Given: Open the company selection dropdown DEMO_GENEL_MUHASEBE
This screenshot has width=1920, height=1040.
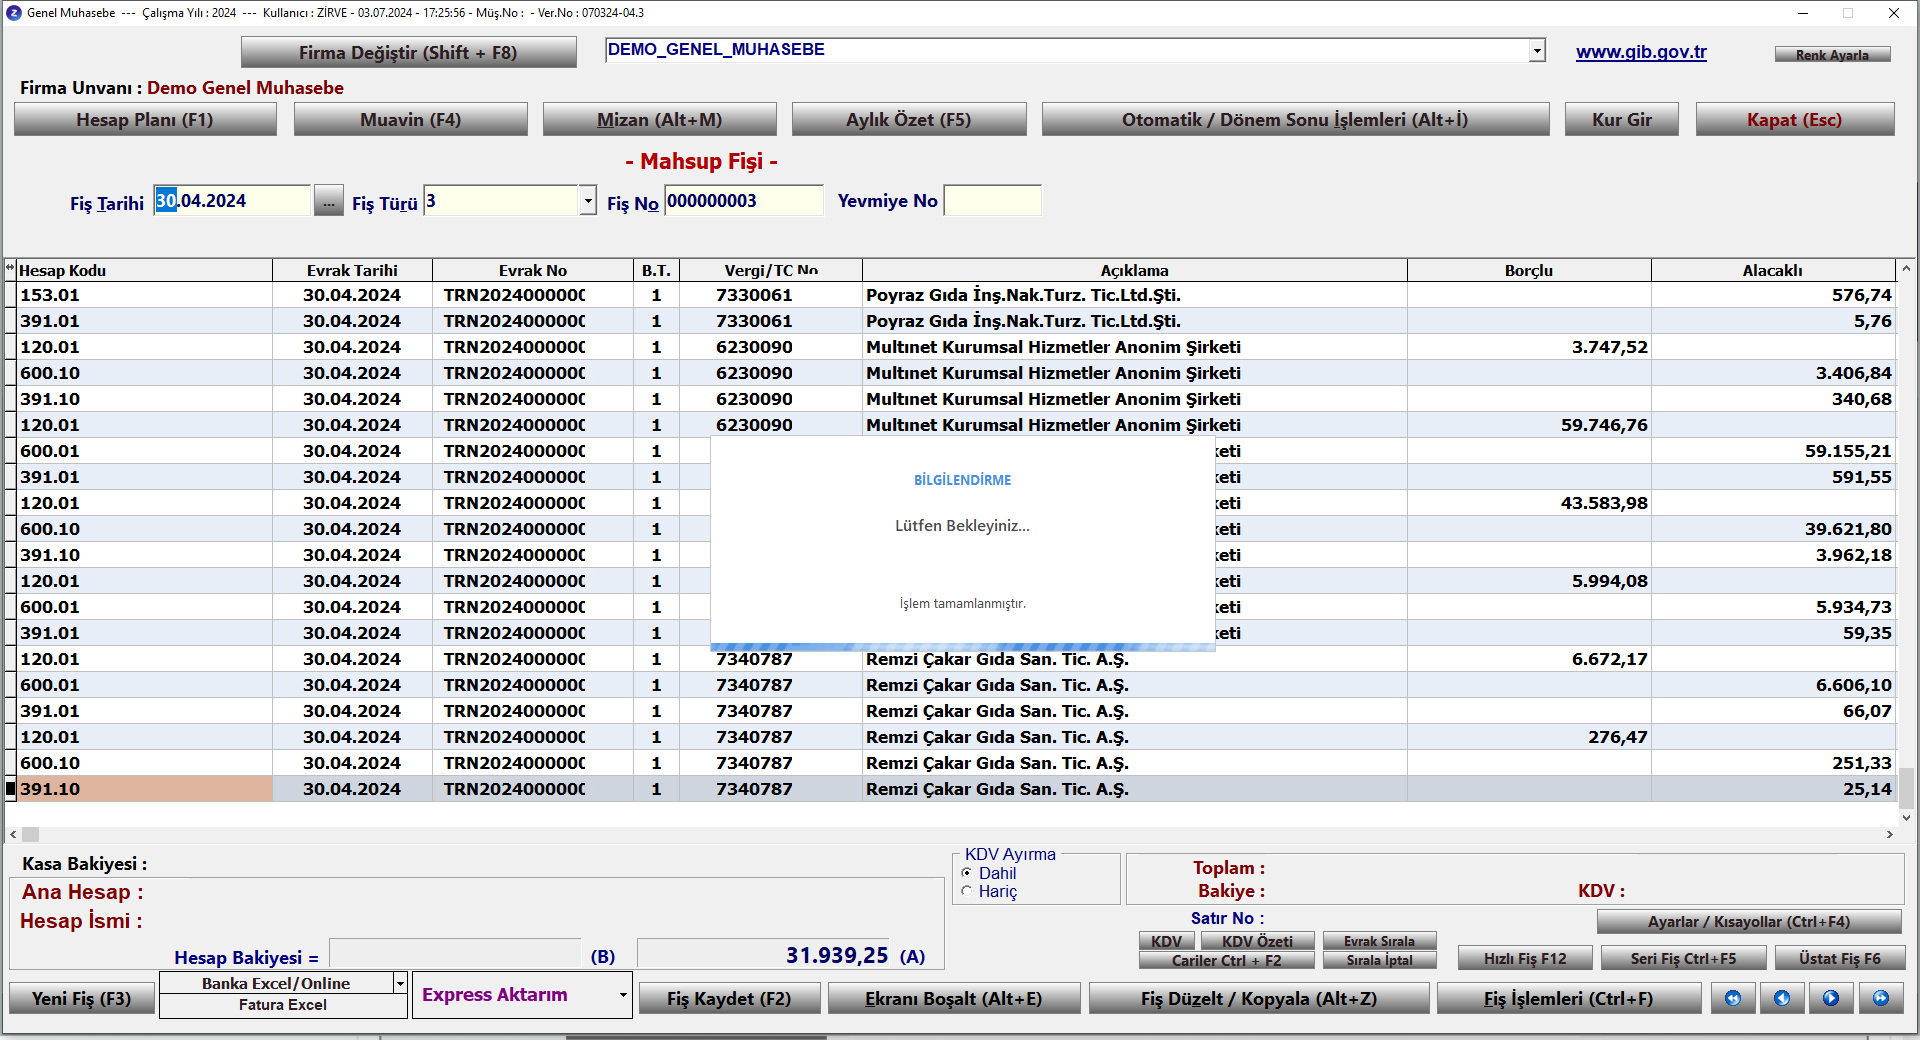Looking at the screenshot, I should click(x=1537, y=51).
